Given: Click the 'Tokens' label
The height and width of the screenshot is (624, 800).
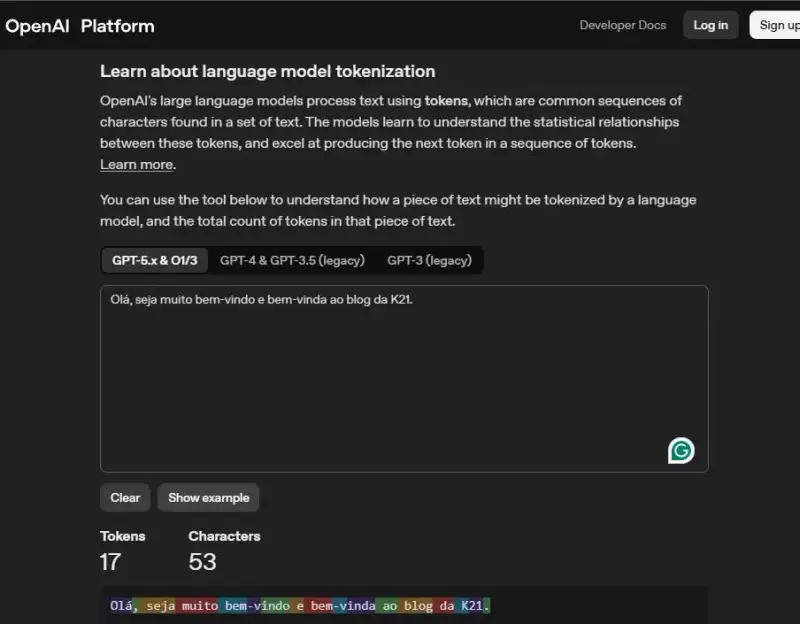Looking at the screenshot, I should (122, 536).
